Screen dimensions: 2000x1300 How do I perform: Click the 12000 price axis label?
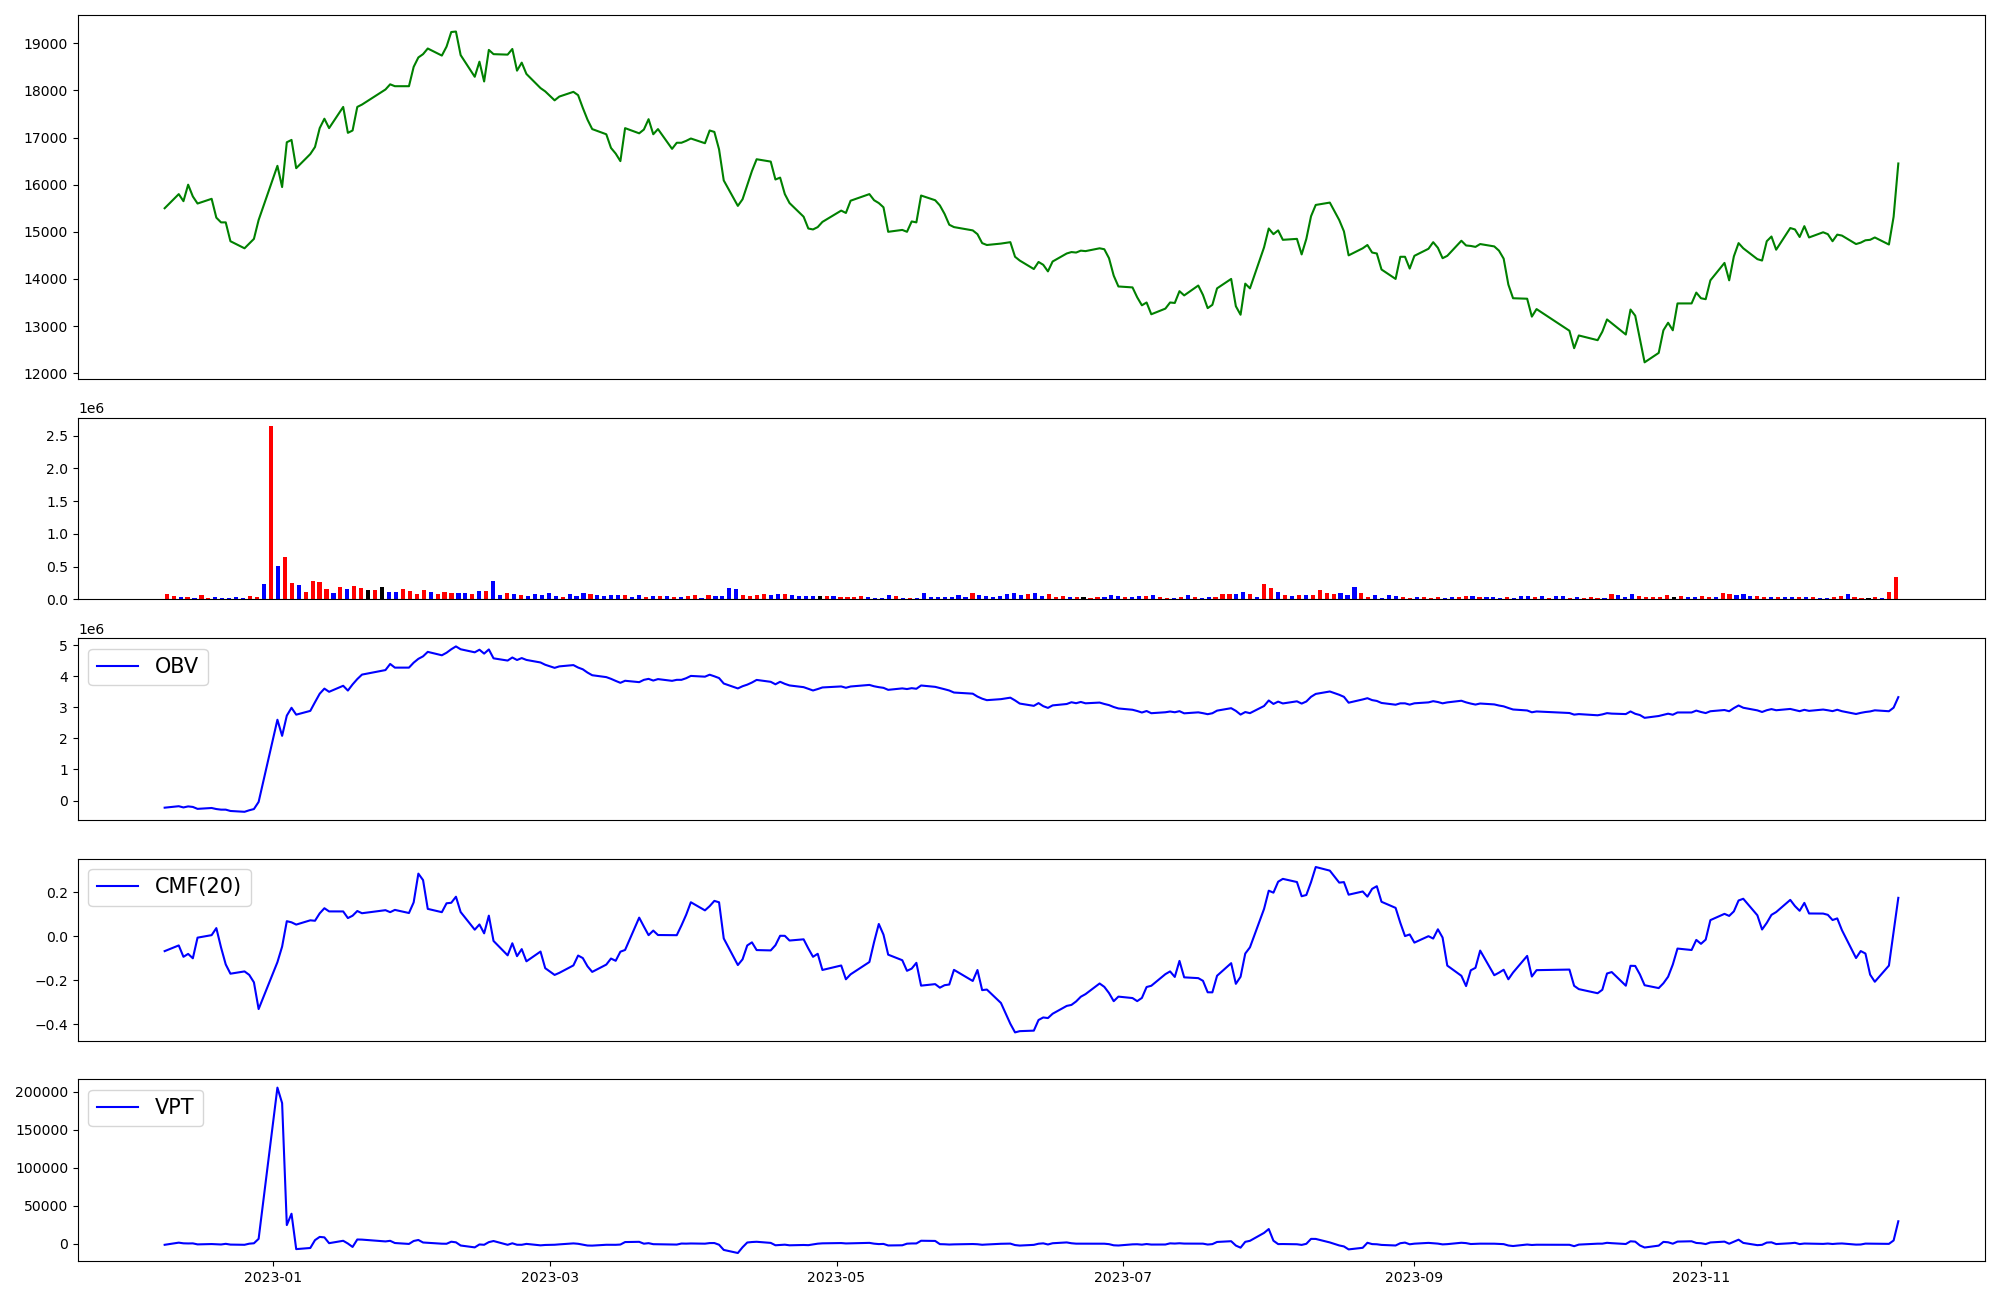(44, 374)
